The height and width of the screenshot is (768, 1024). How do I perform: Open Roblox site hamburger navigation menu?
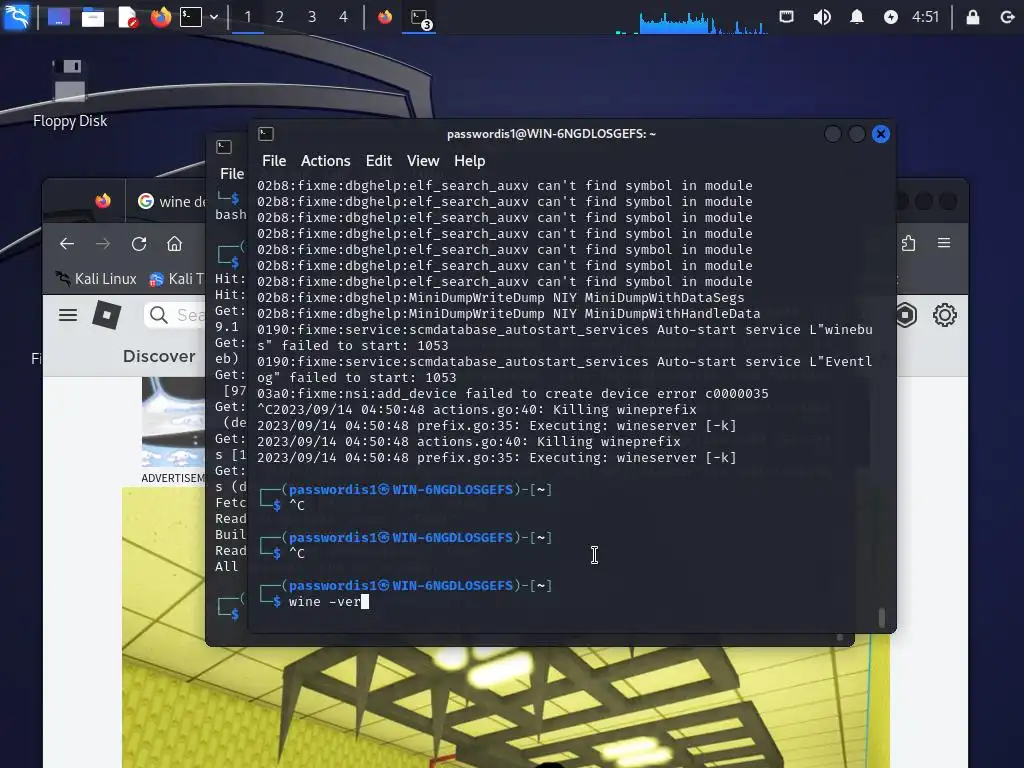coord(68,315)
